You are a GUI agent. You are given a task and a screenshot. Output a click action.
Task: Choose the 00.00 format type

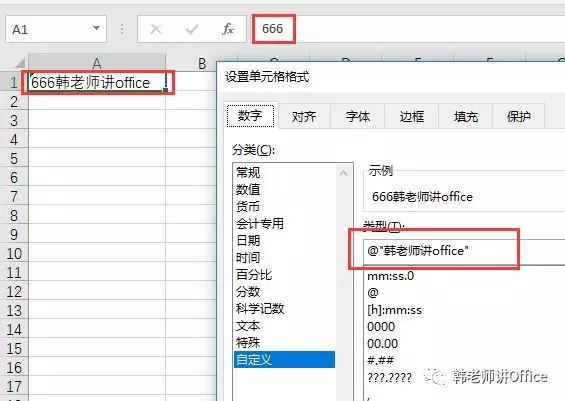(x=383, y=343)
